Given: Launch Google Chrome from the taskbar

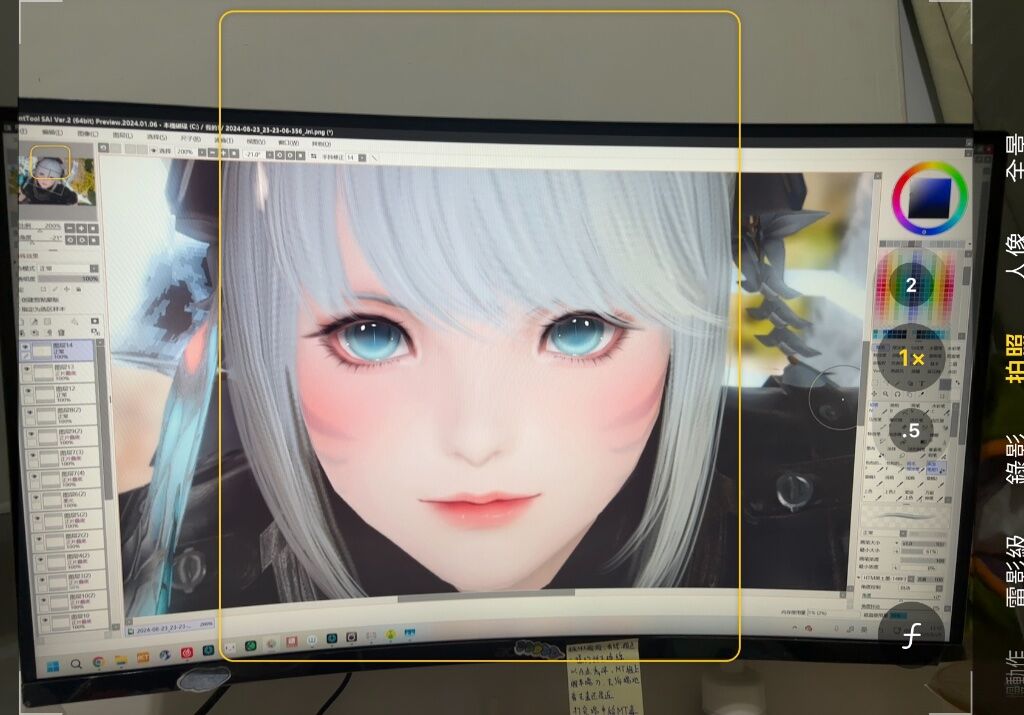Looking at the screenshot, I should point(99,662).
